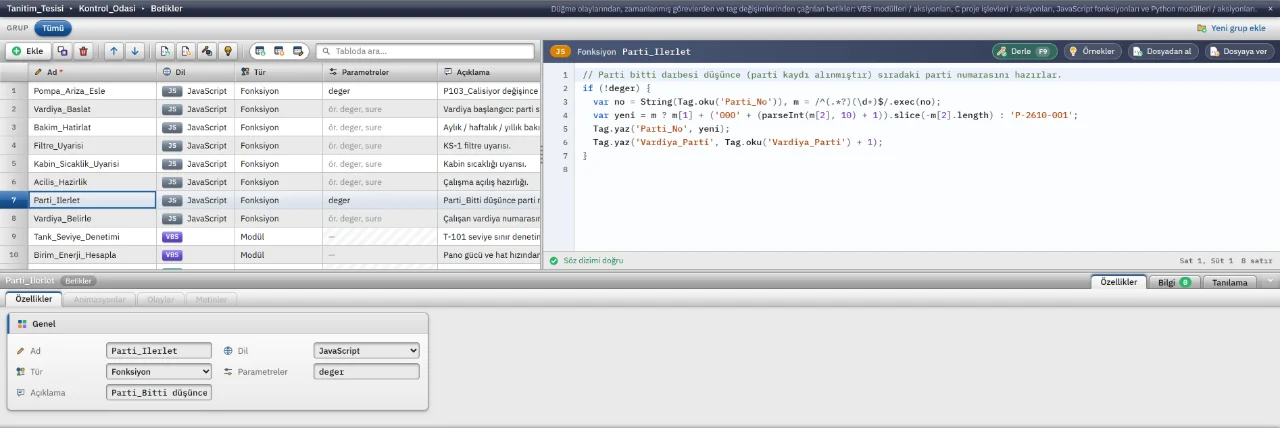Viewport: 1280px width, 428px height.
Task: Click the Parti_Ilerlet name cell
Action: (x=92, y=200)
